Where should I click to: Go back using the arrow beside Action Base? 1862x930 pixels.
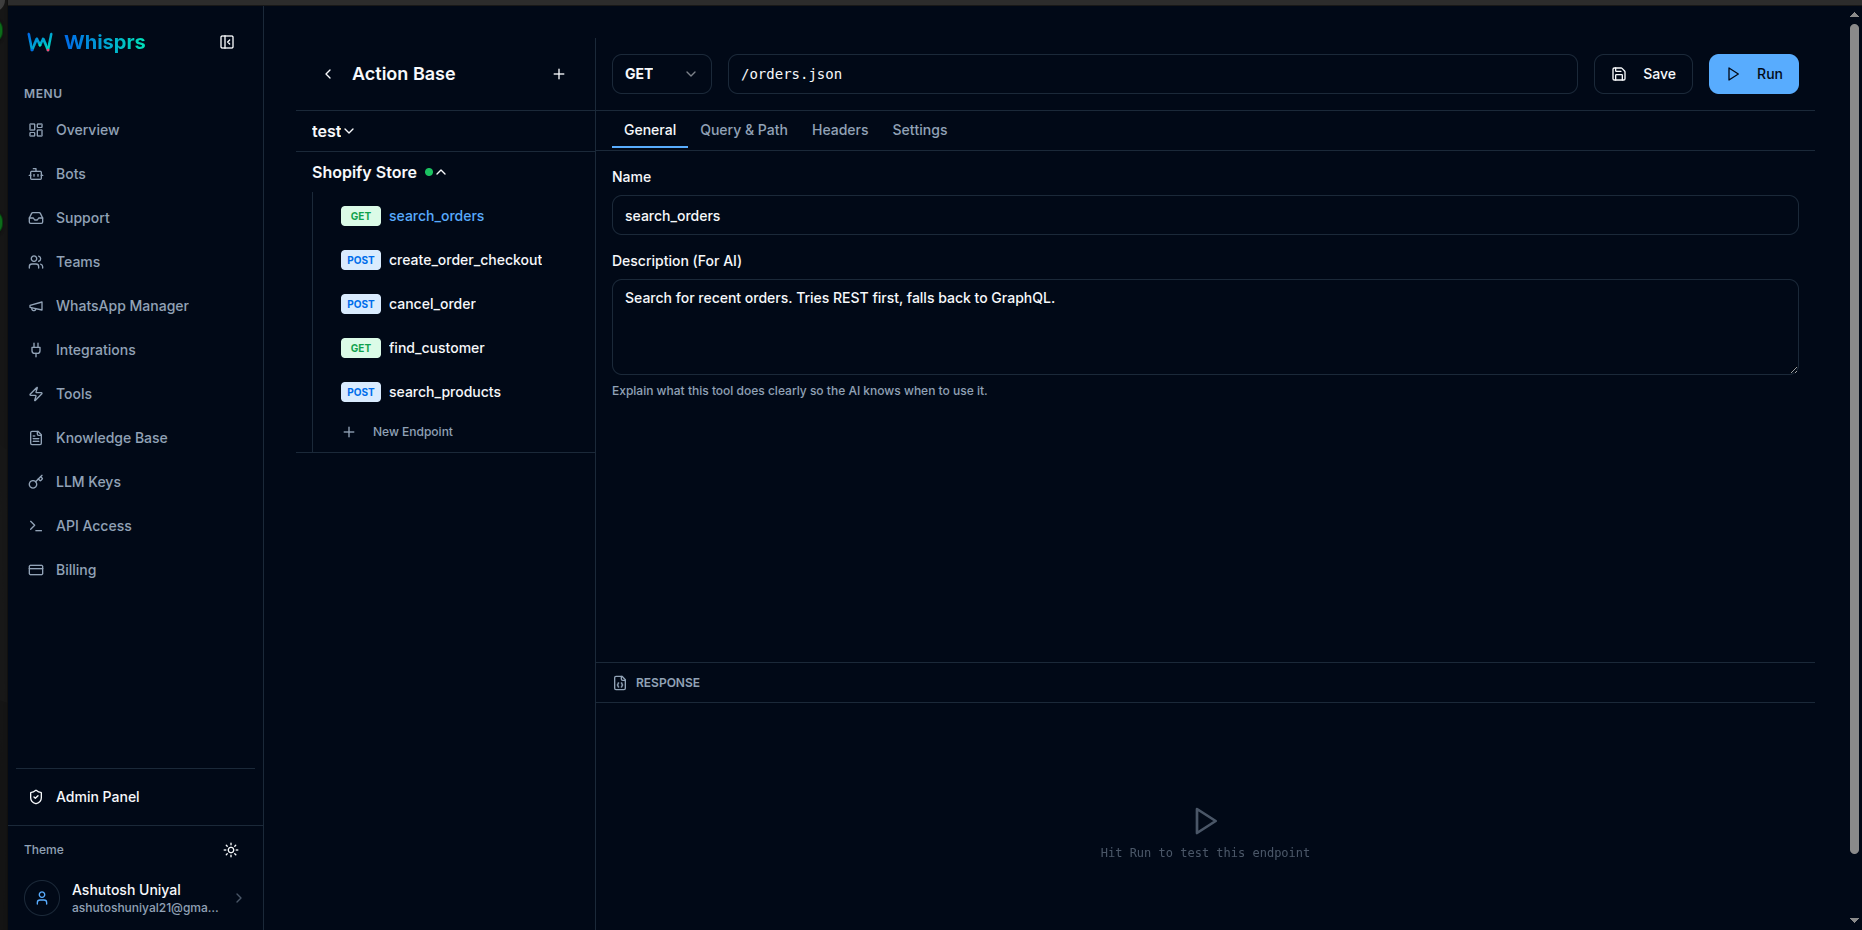point(328,74)
